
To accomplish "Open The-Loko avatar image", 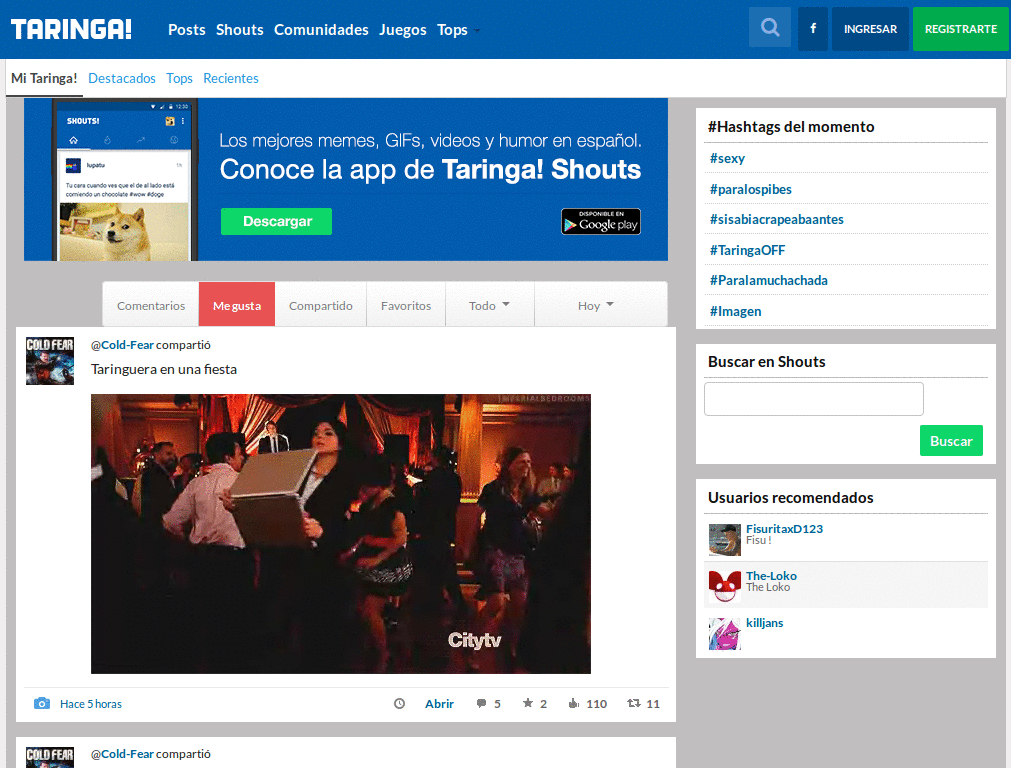I will (725, 586).
